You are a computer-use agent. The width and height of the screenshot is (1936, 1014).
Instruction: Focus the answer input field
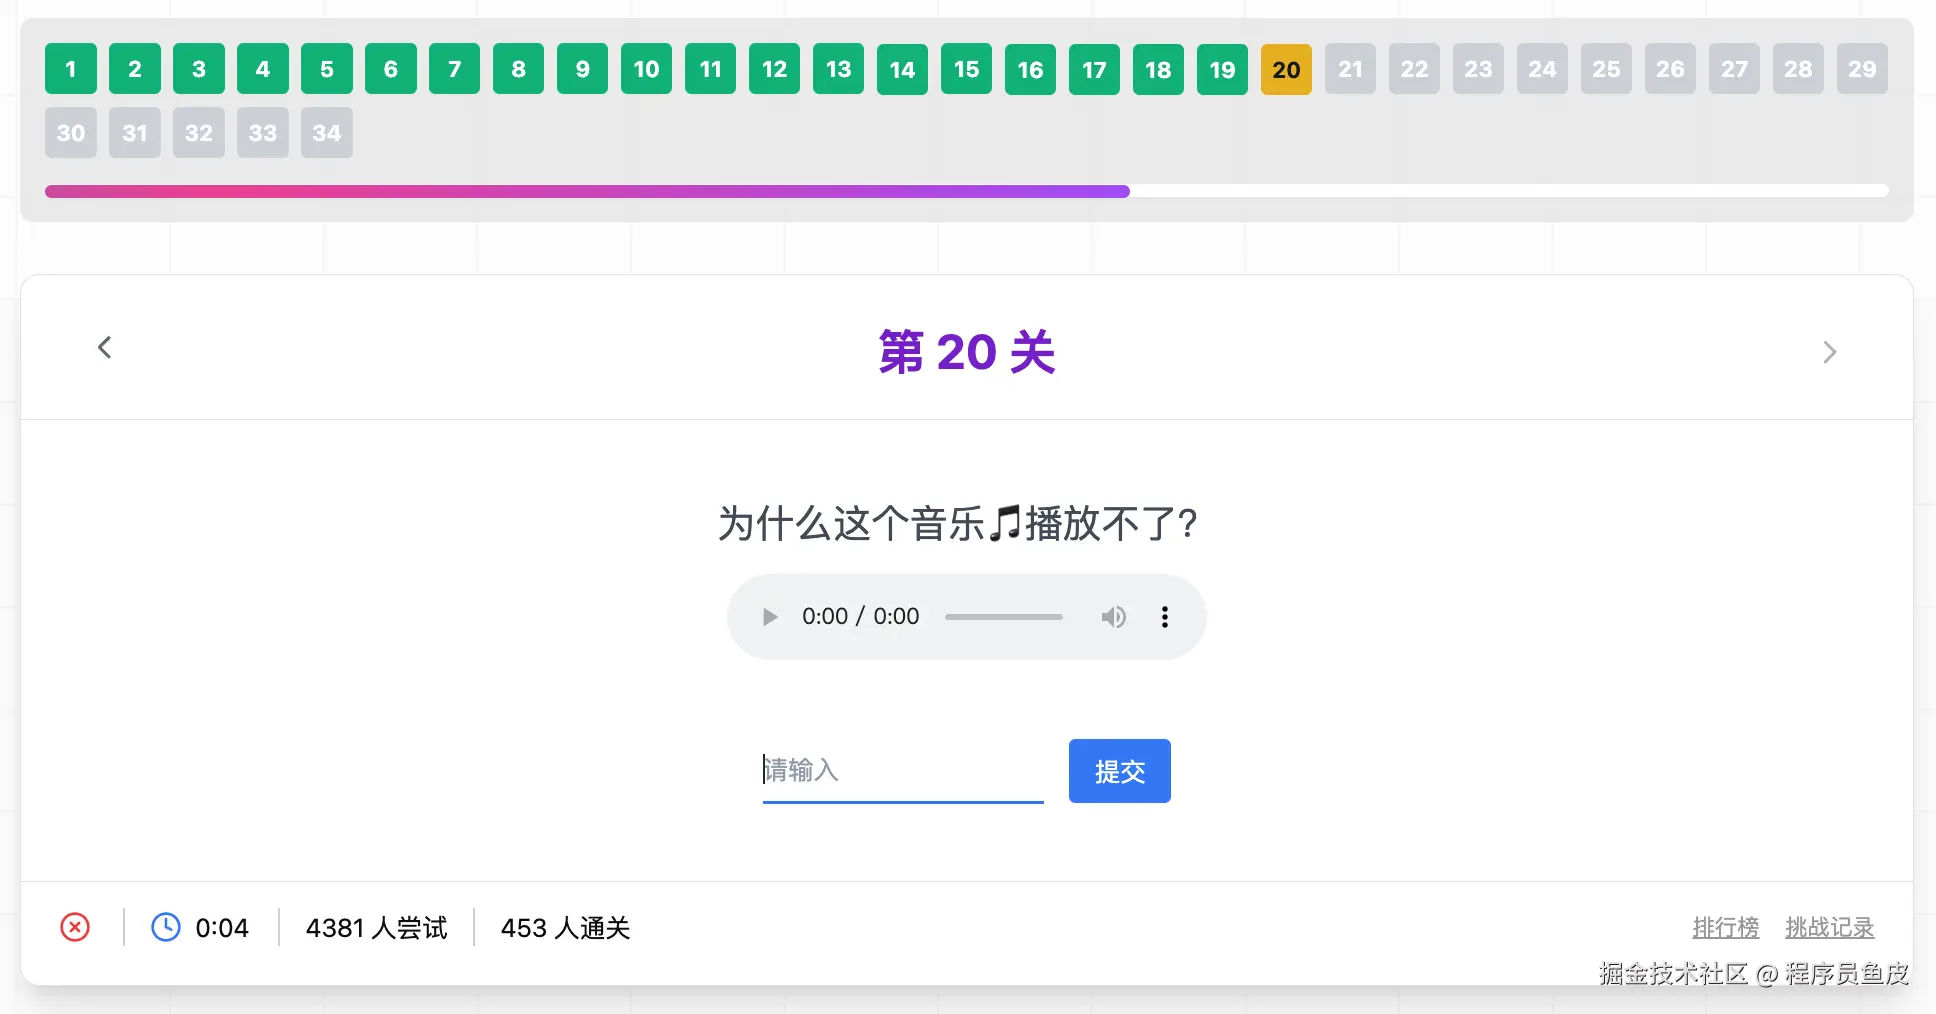(x=902, y=770)
